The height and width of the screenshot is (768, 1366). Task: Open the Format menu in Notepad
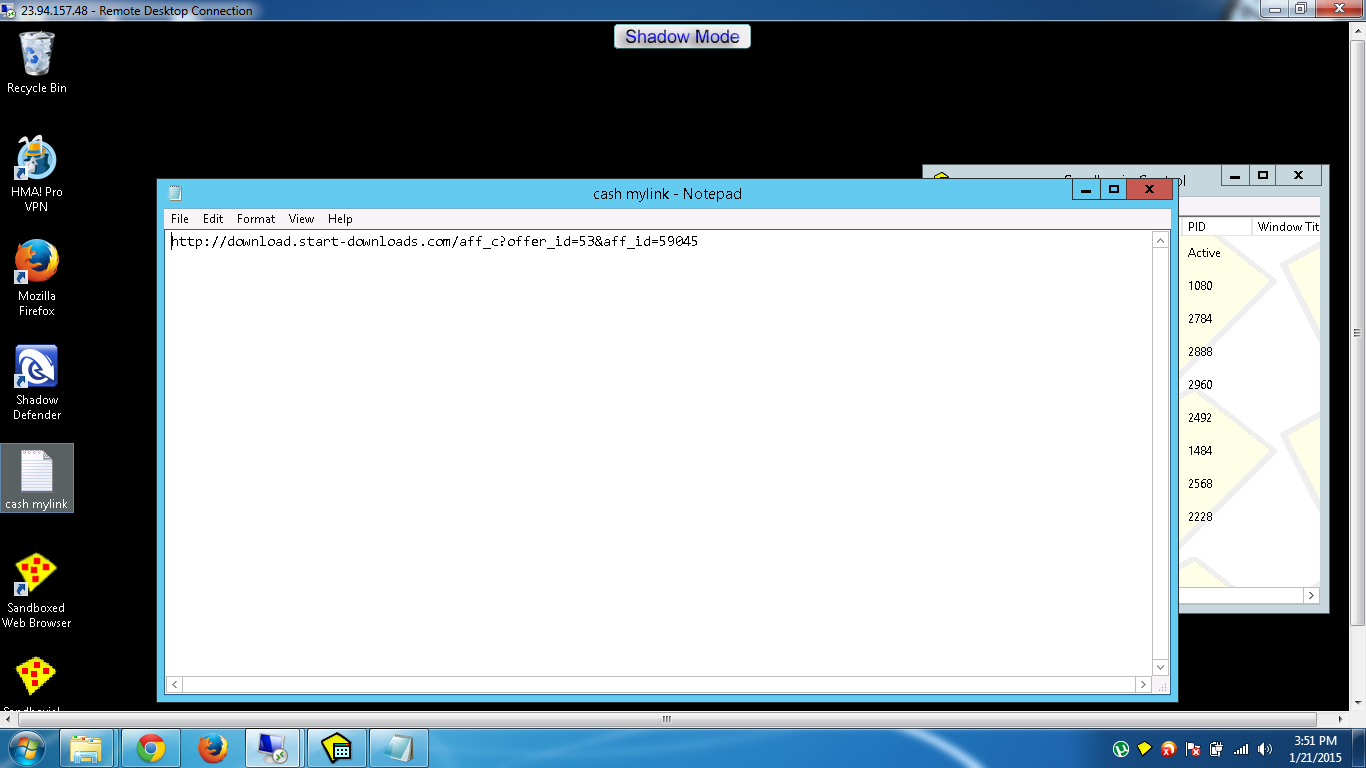(256, 219)
